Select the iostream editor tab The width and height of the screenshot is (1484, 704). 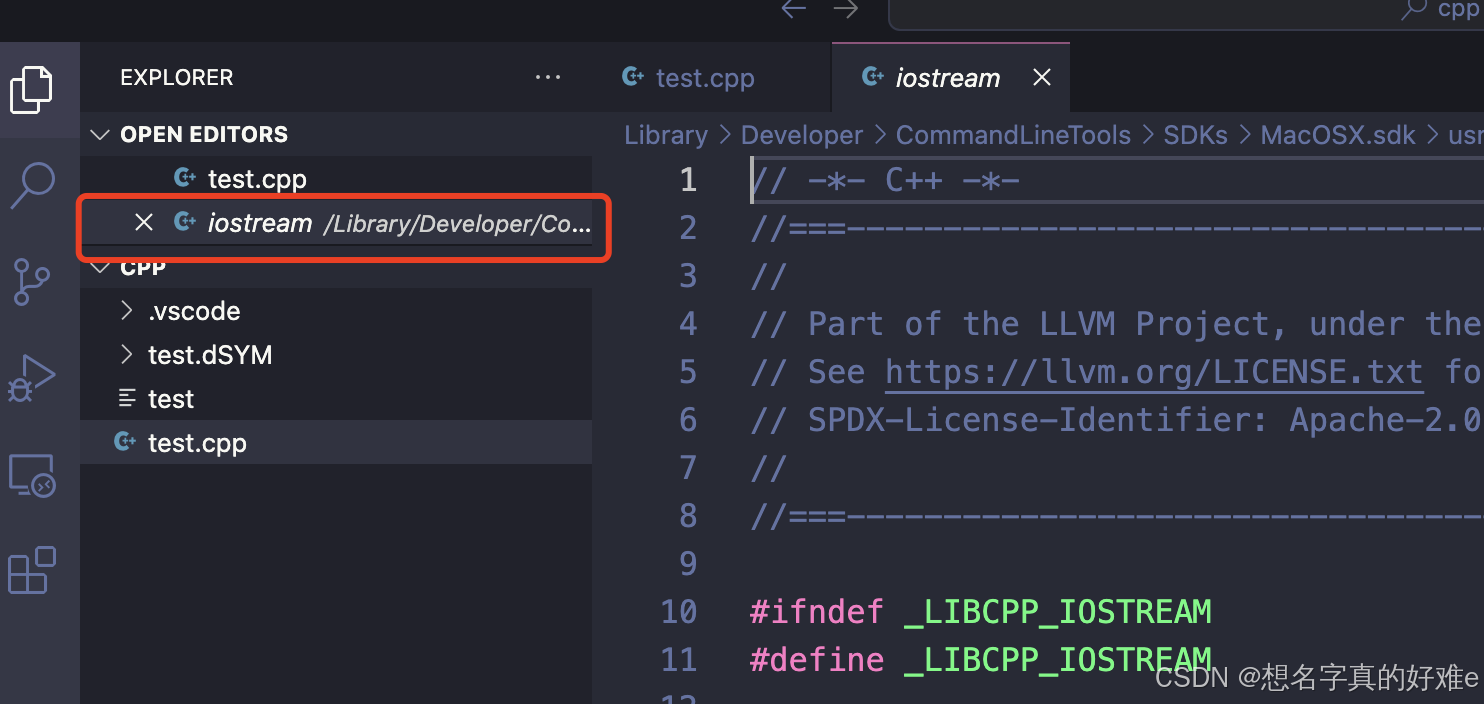946,77
